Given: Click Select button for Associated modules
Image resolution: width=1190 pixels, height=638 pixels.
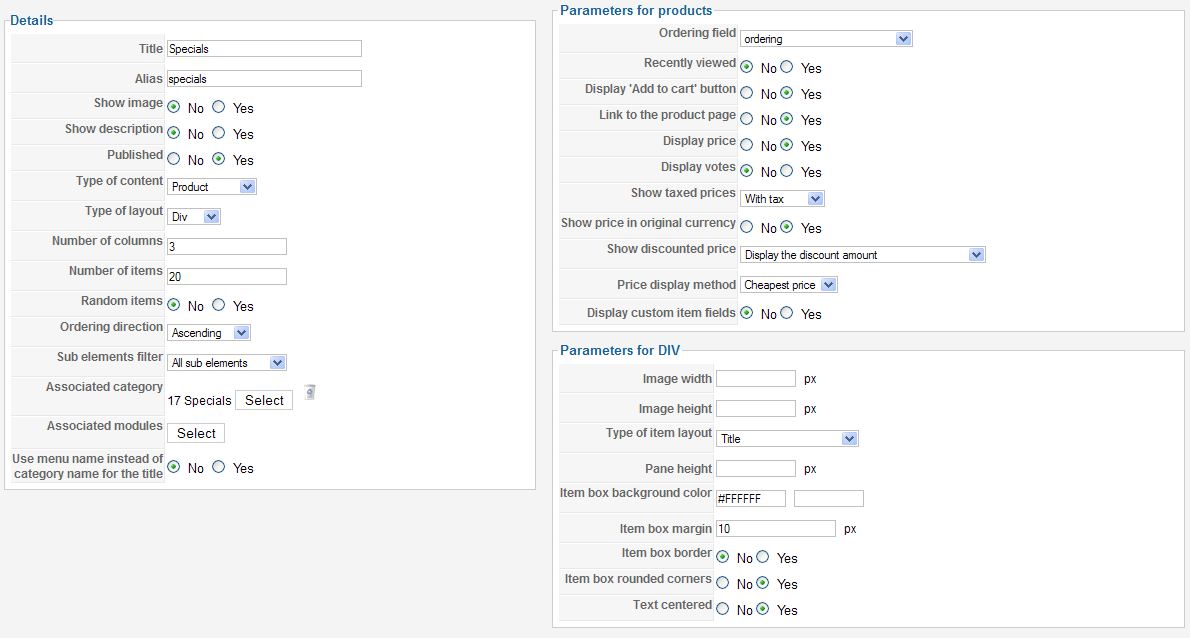Looking at the screenshot, I should coord(196,433).
